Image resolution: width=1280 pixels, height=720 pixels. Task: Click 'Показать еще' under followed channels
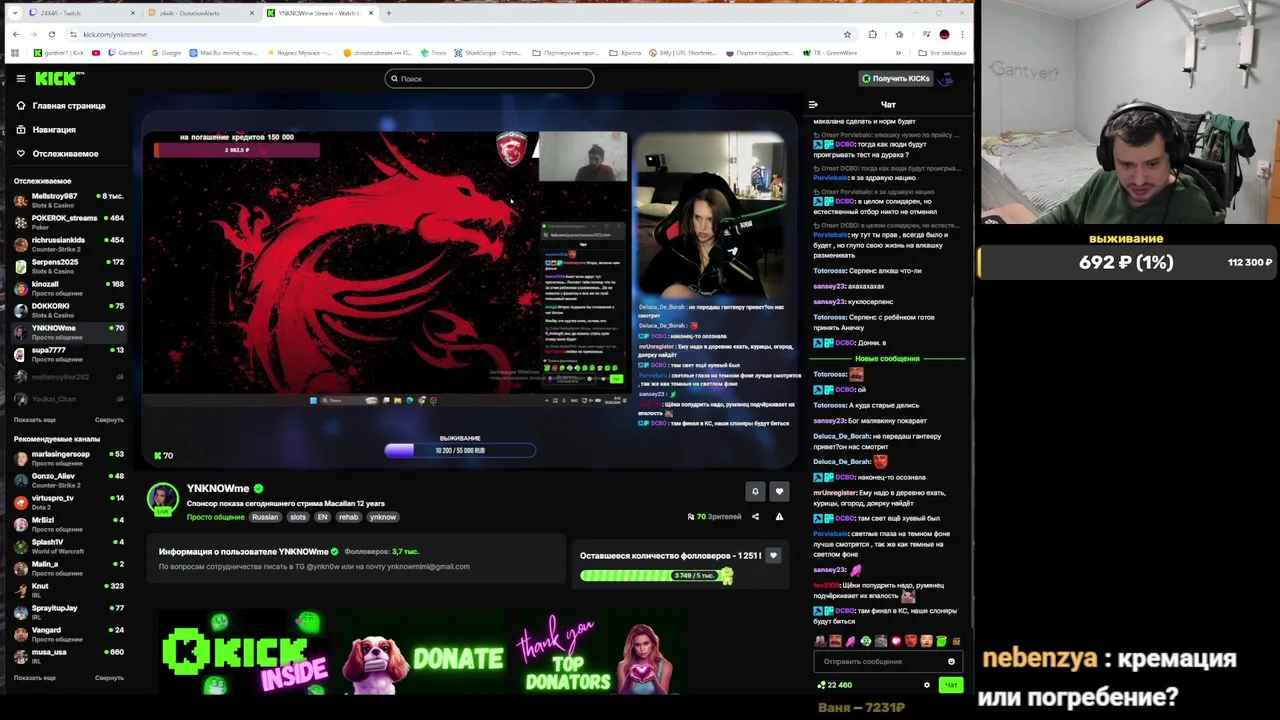tap(35, 420)
